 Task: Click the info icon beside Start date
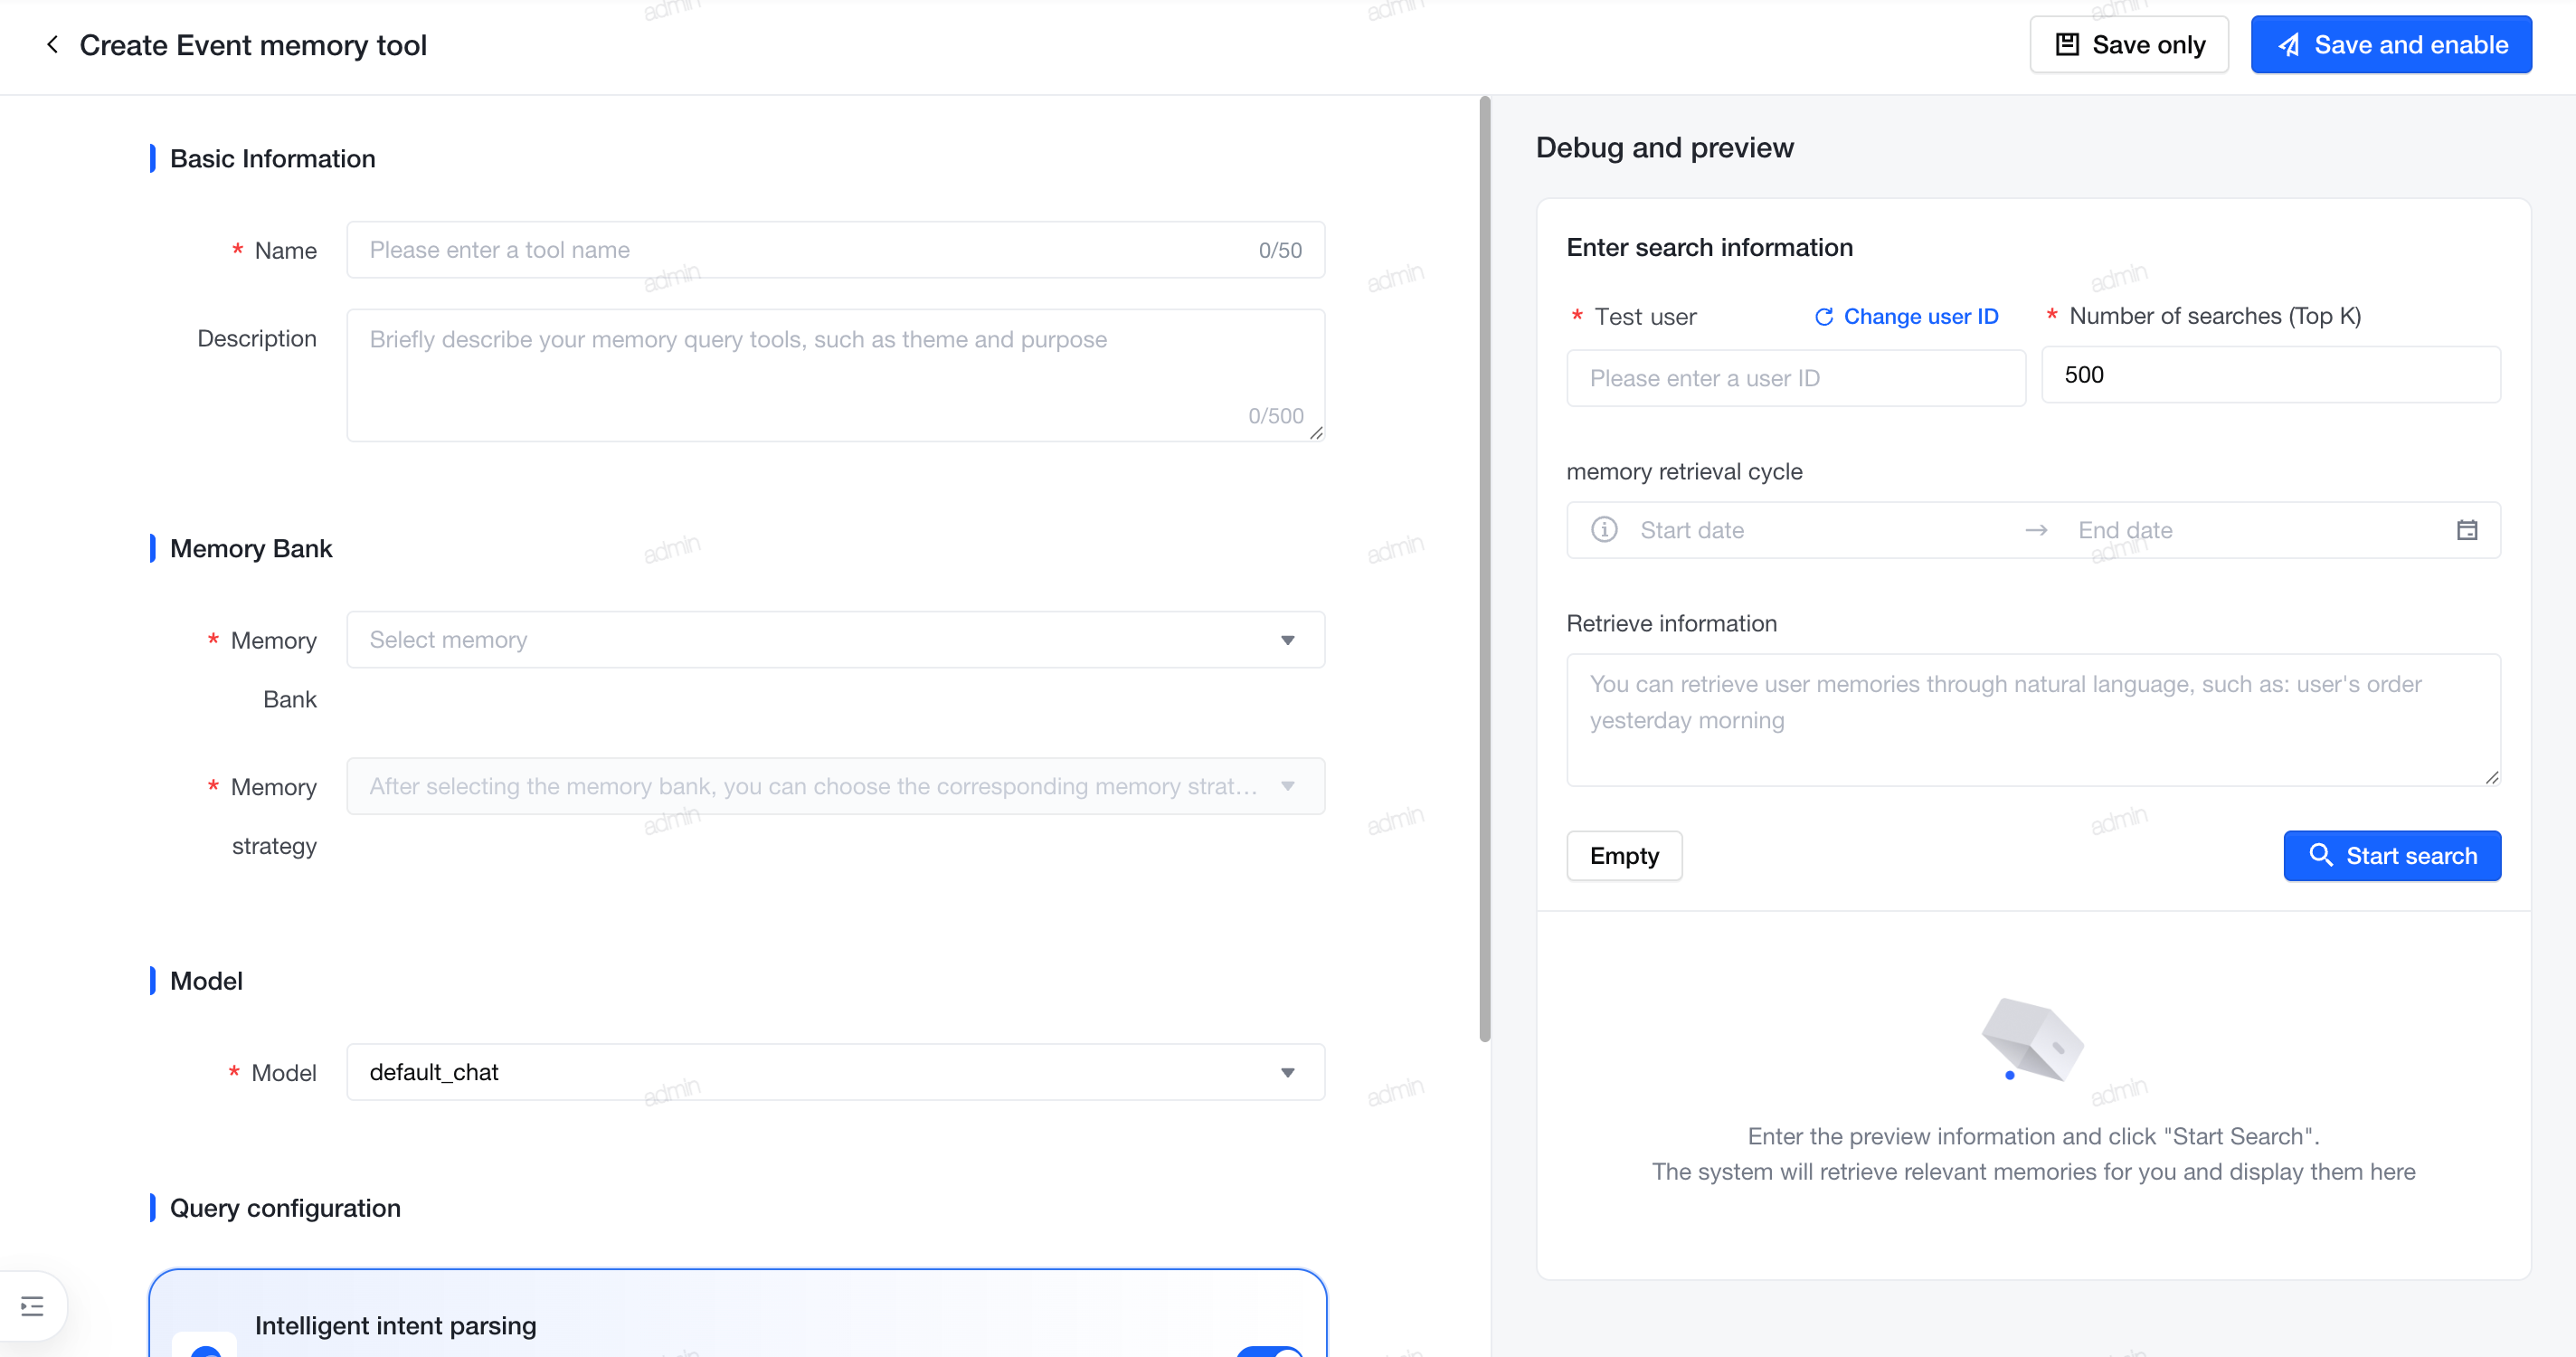[x=1604, y=530]
